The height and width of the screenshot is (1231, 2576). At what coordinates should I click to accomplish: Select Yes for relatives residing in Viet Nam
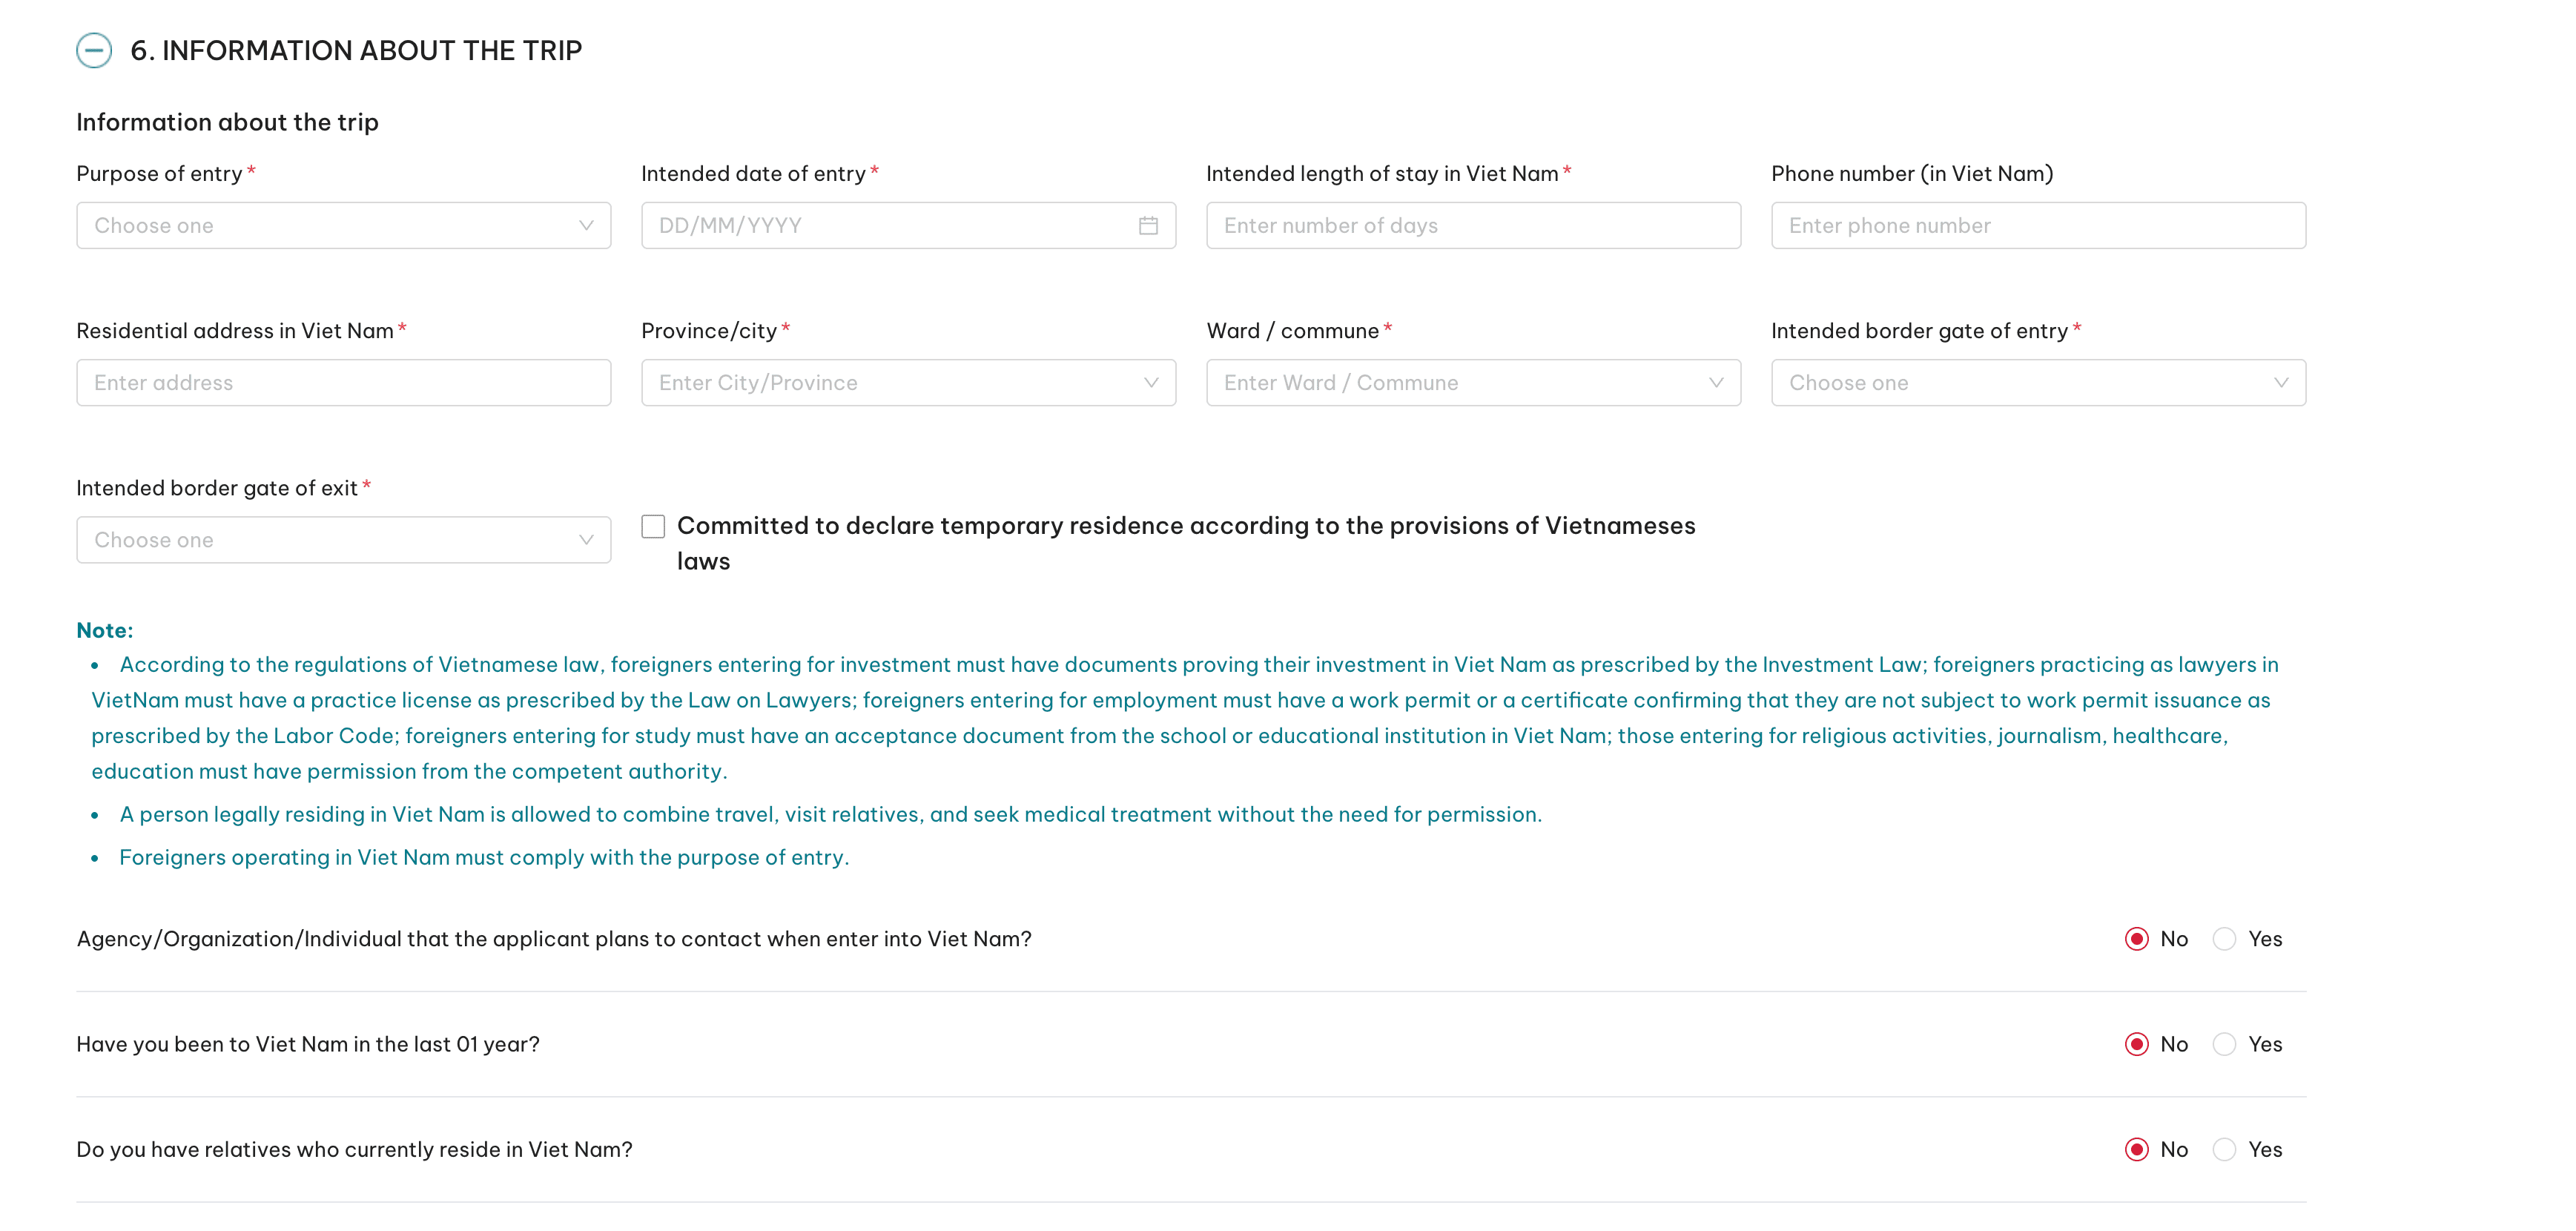2224,1149
